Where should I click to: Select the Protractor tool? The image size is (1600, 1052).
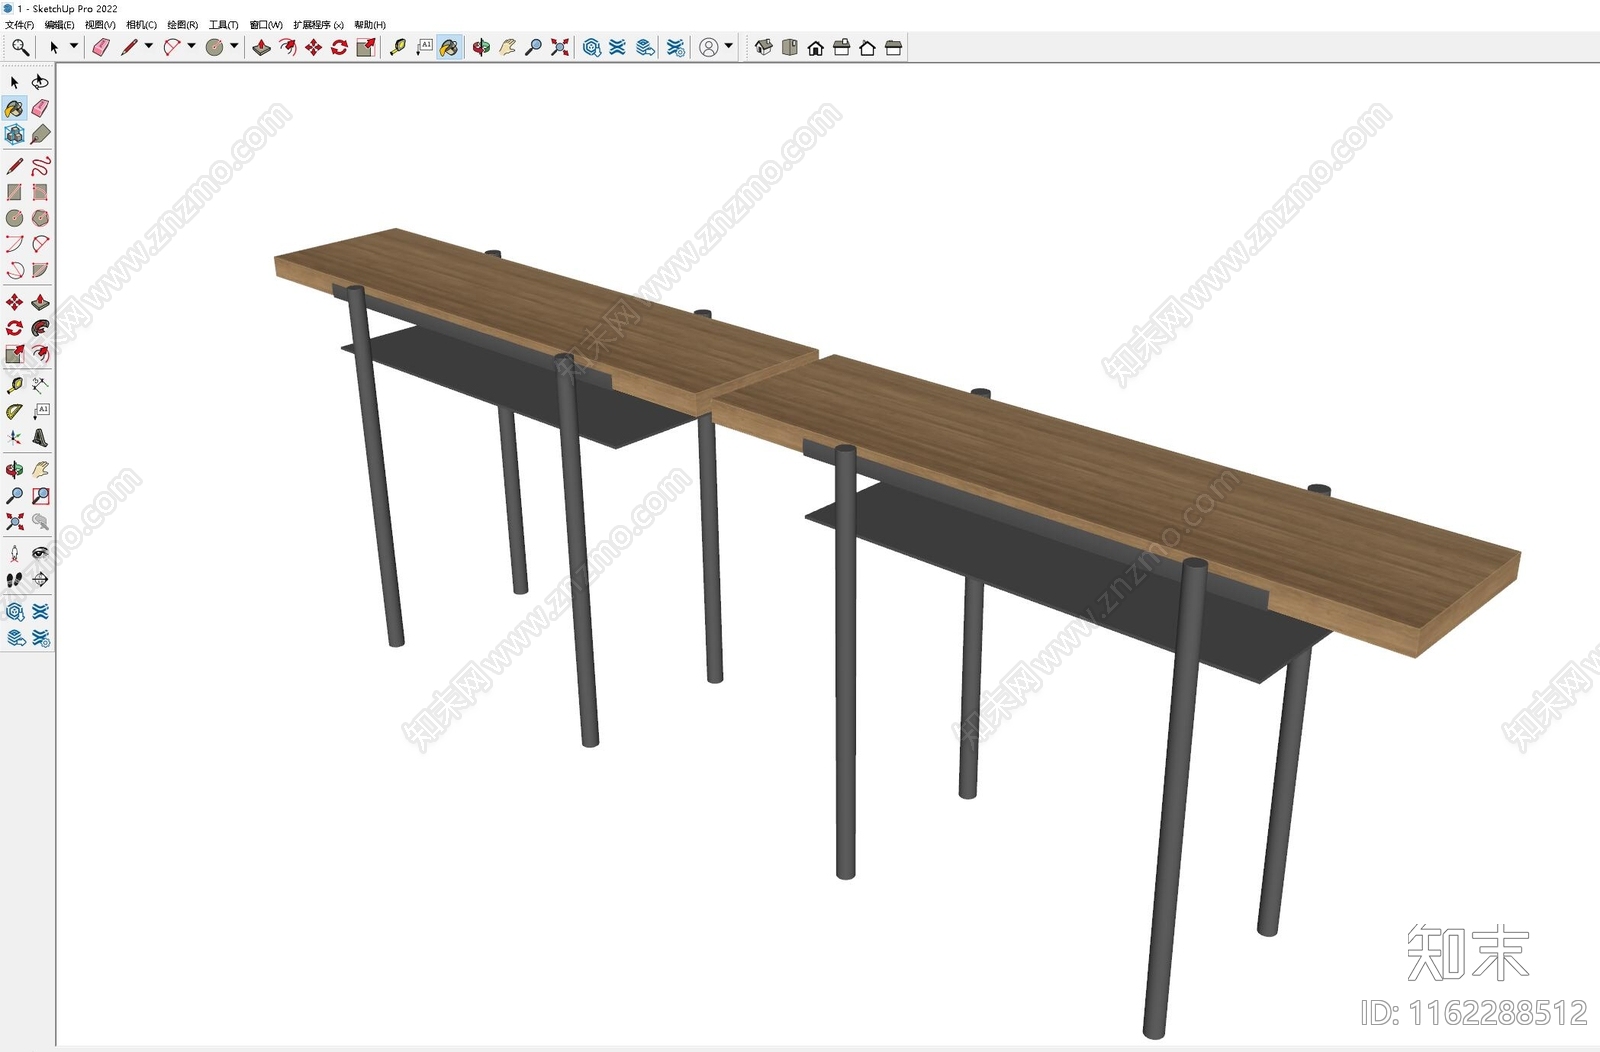14,411
